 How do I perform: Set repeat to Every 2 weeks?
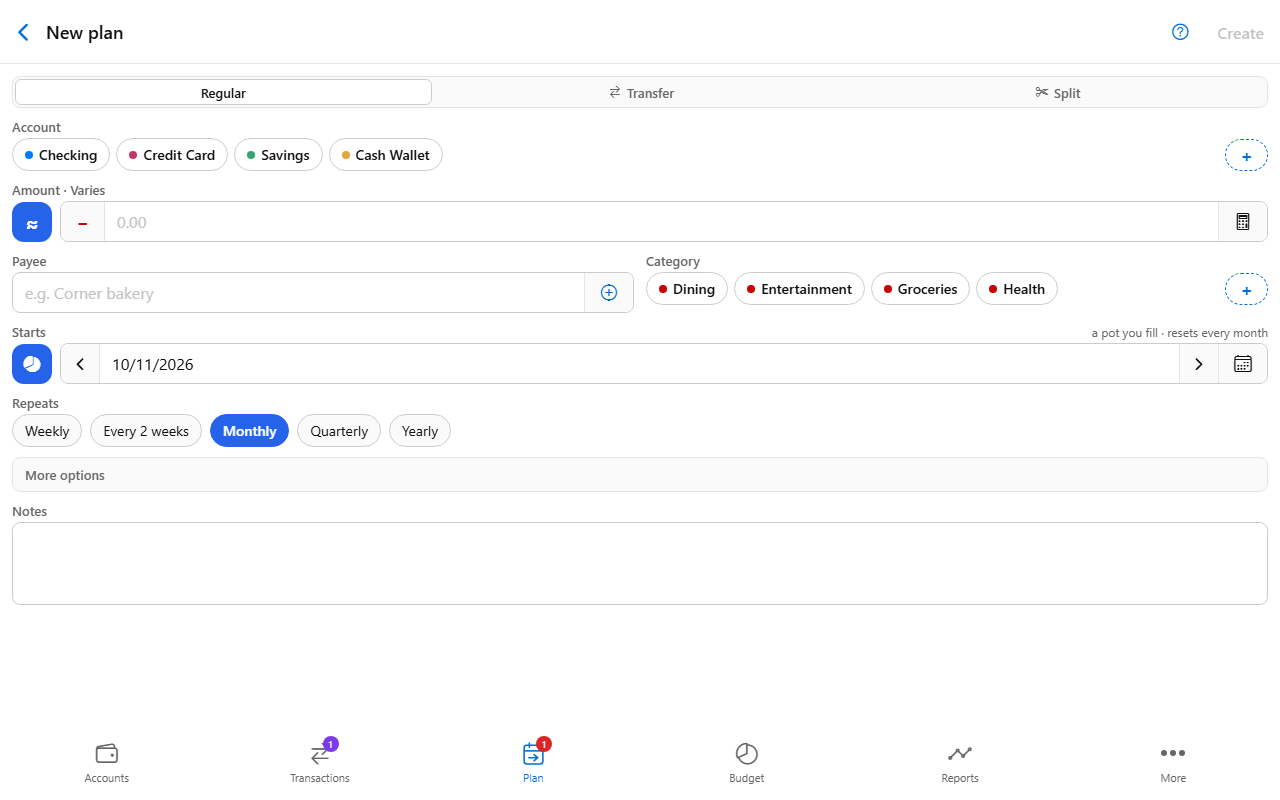146,431
